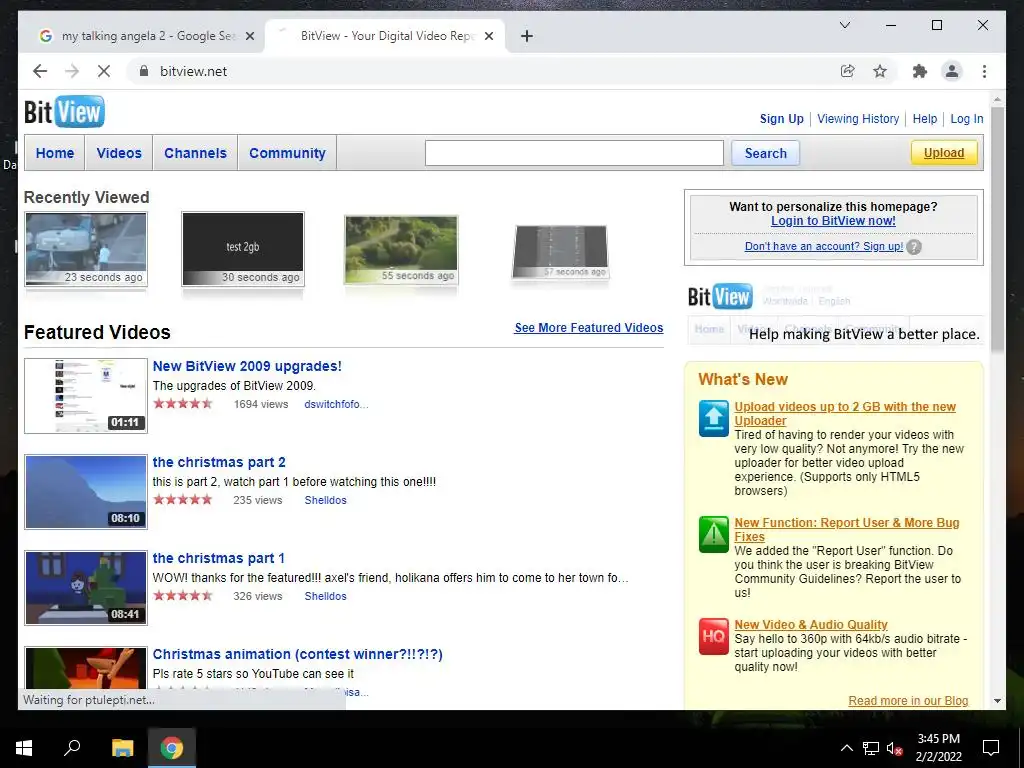
Task: Open See More Featured Videos link
Action: tap(588, 327)
